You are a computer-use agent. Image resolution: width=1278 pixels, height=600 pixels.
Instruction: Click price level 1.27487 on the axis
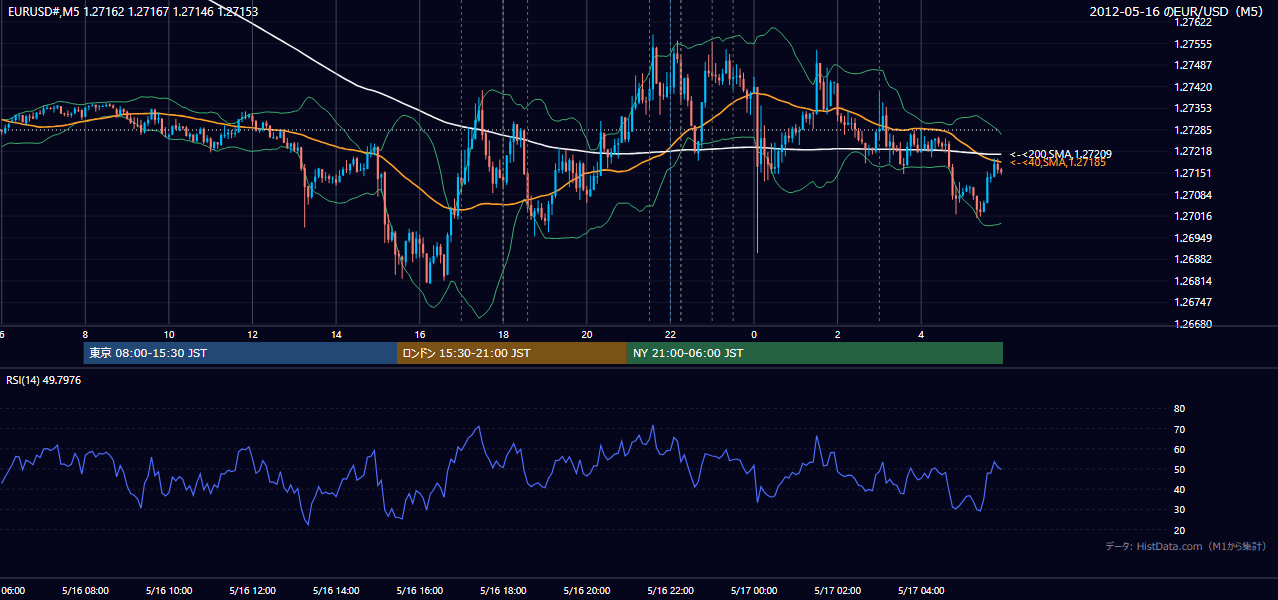tap(1192, 65)
